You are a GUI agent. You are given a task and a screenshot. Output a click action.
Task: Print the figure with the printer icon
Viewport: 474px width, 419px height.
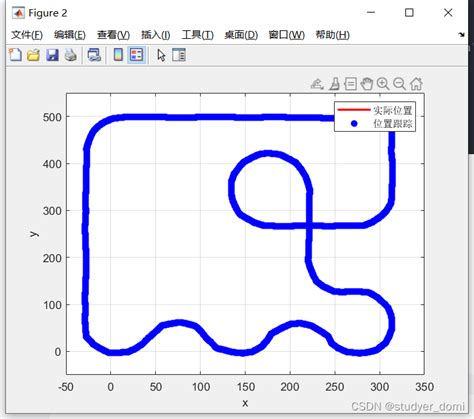click(70, 55)
